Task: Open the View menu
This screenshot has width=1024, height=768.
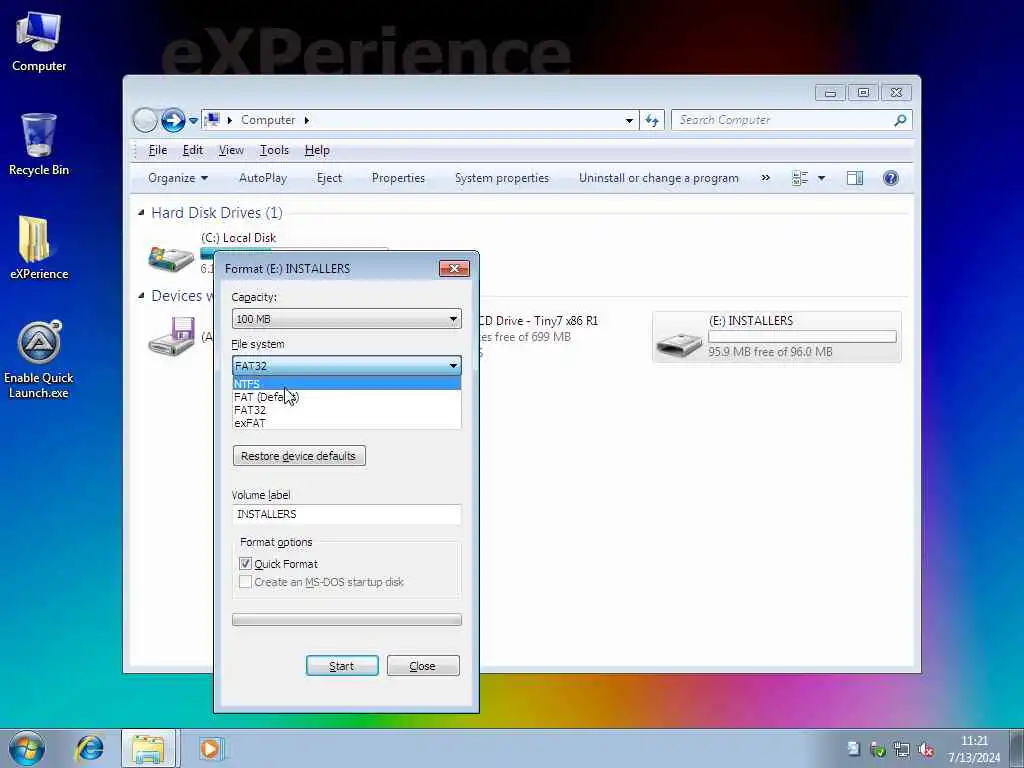Action: (x=231, y=150)
